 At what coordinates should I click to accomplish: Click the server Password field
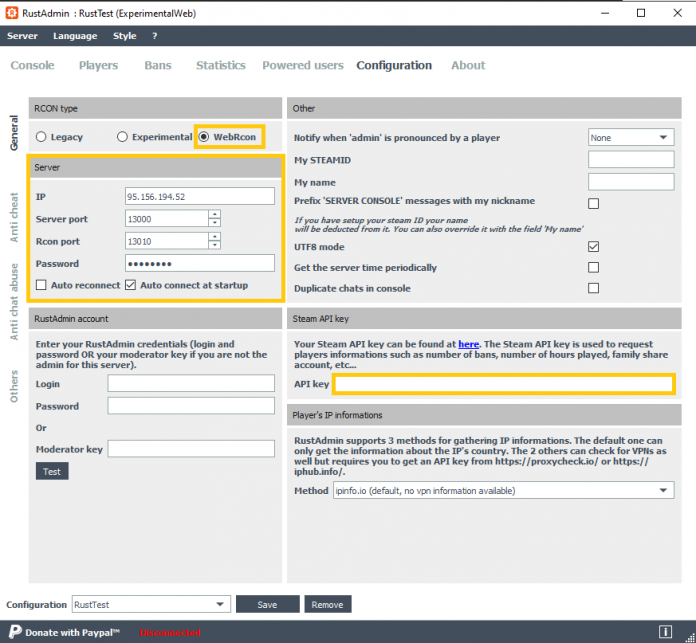(200, 263)
